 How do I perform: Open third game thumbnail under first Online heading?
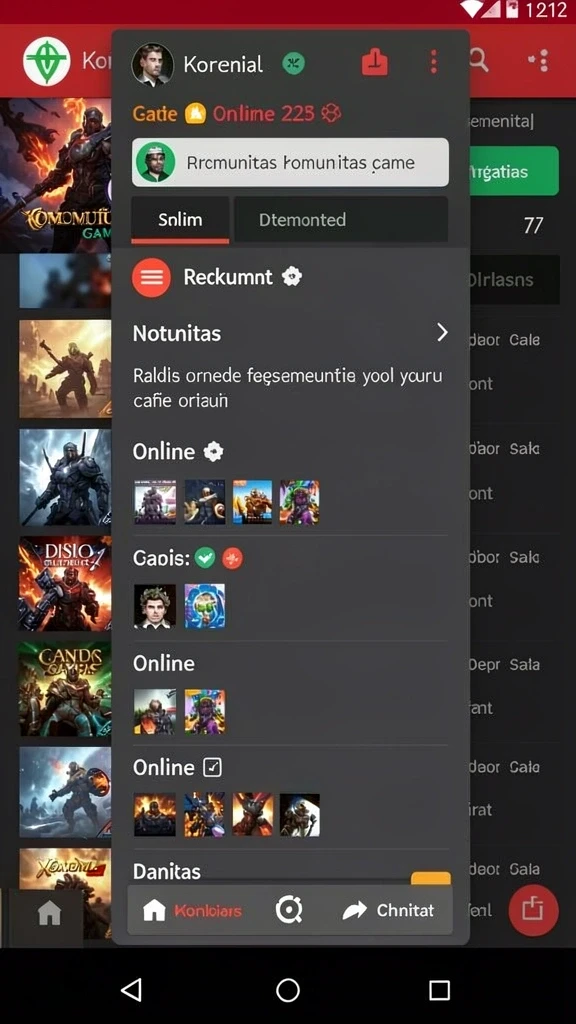[x=252, y=502]
